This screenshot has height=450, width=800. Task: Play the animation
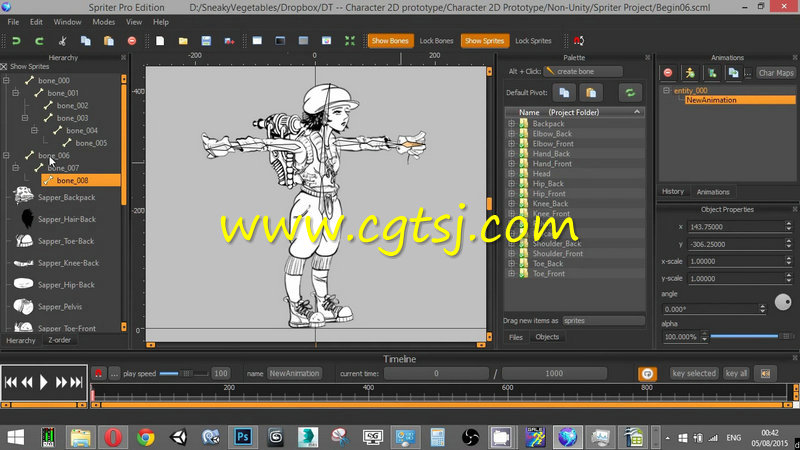pos(43,382)
